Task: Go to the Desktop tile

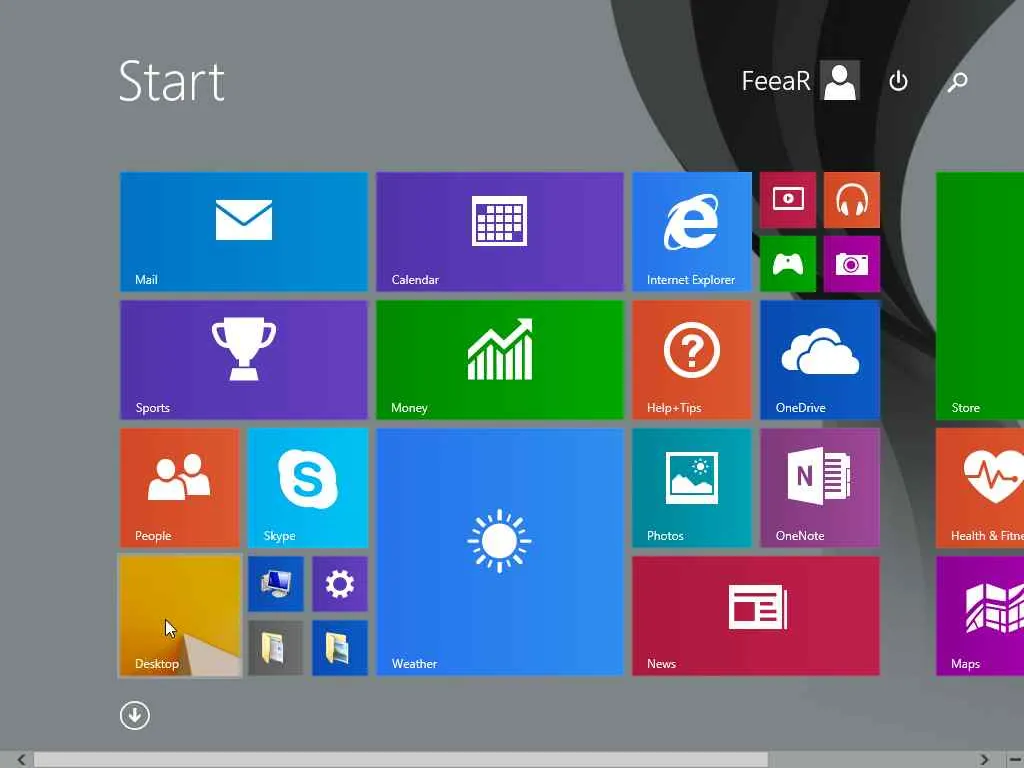Action: tap(180, 616)
